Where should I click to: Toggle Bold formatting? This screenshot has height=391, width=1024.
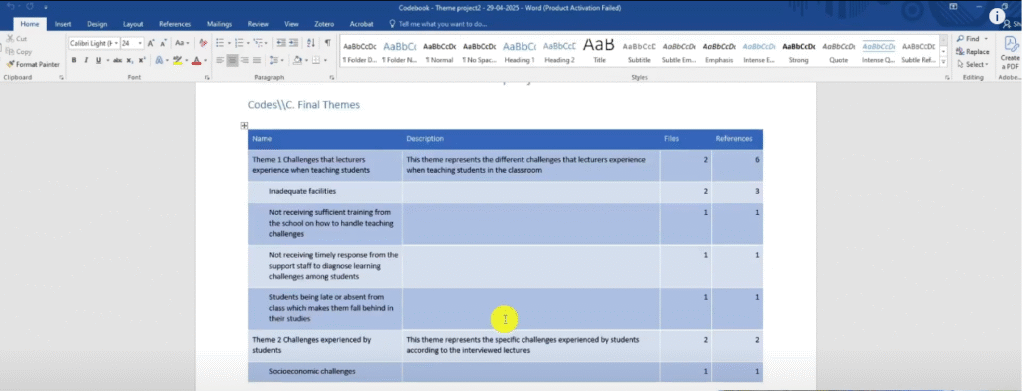click(74, 60)
